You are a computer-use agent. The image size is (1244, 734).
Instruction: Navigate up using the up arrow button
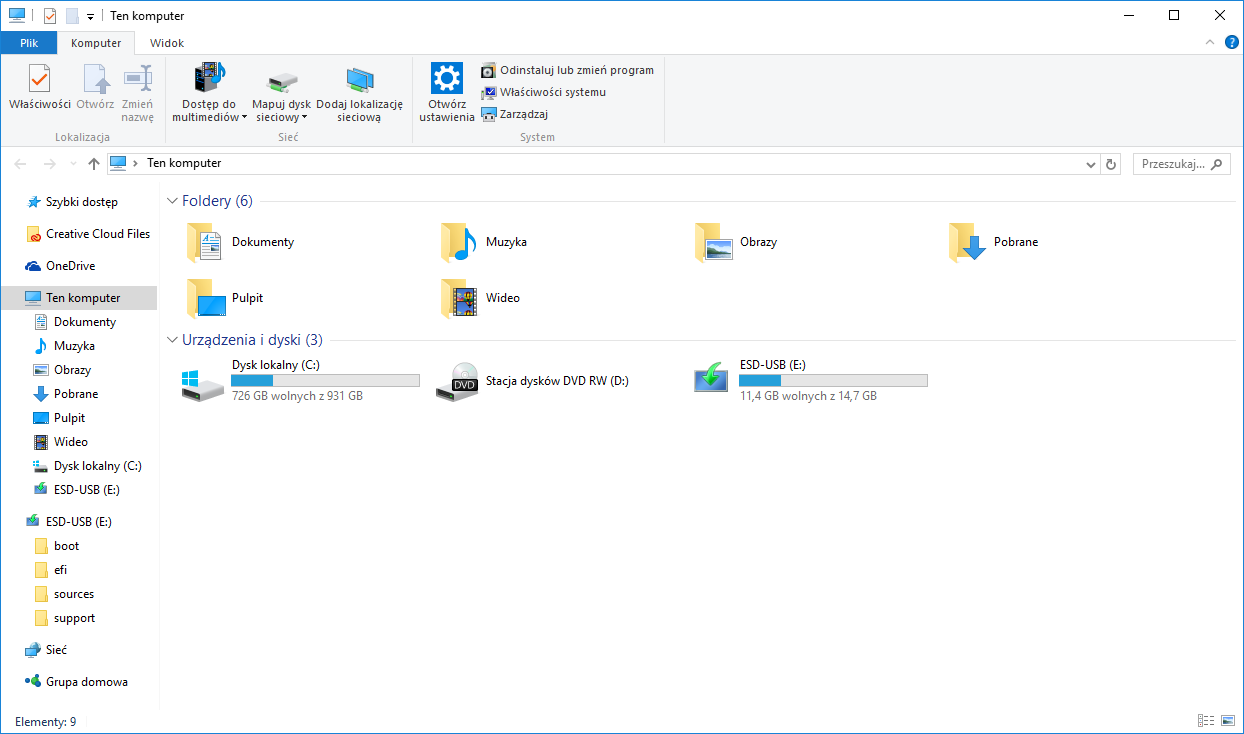click(x=93, y=163)
